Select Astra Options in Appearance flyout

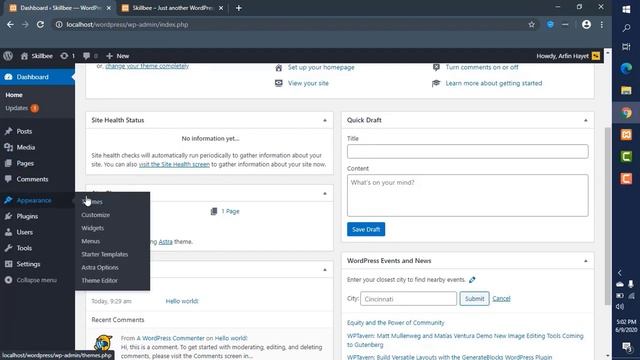pos(100,267)
